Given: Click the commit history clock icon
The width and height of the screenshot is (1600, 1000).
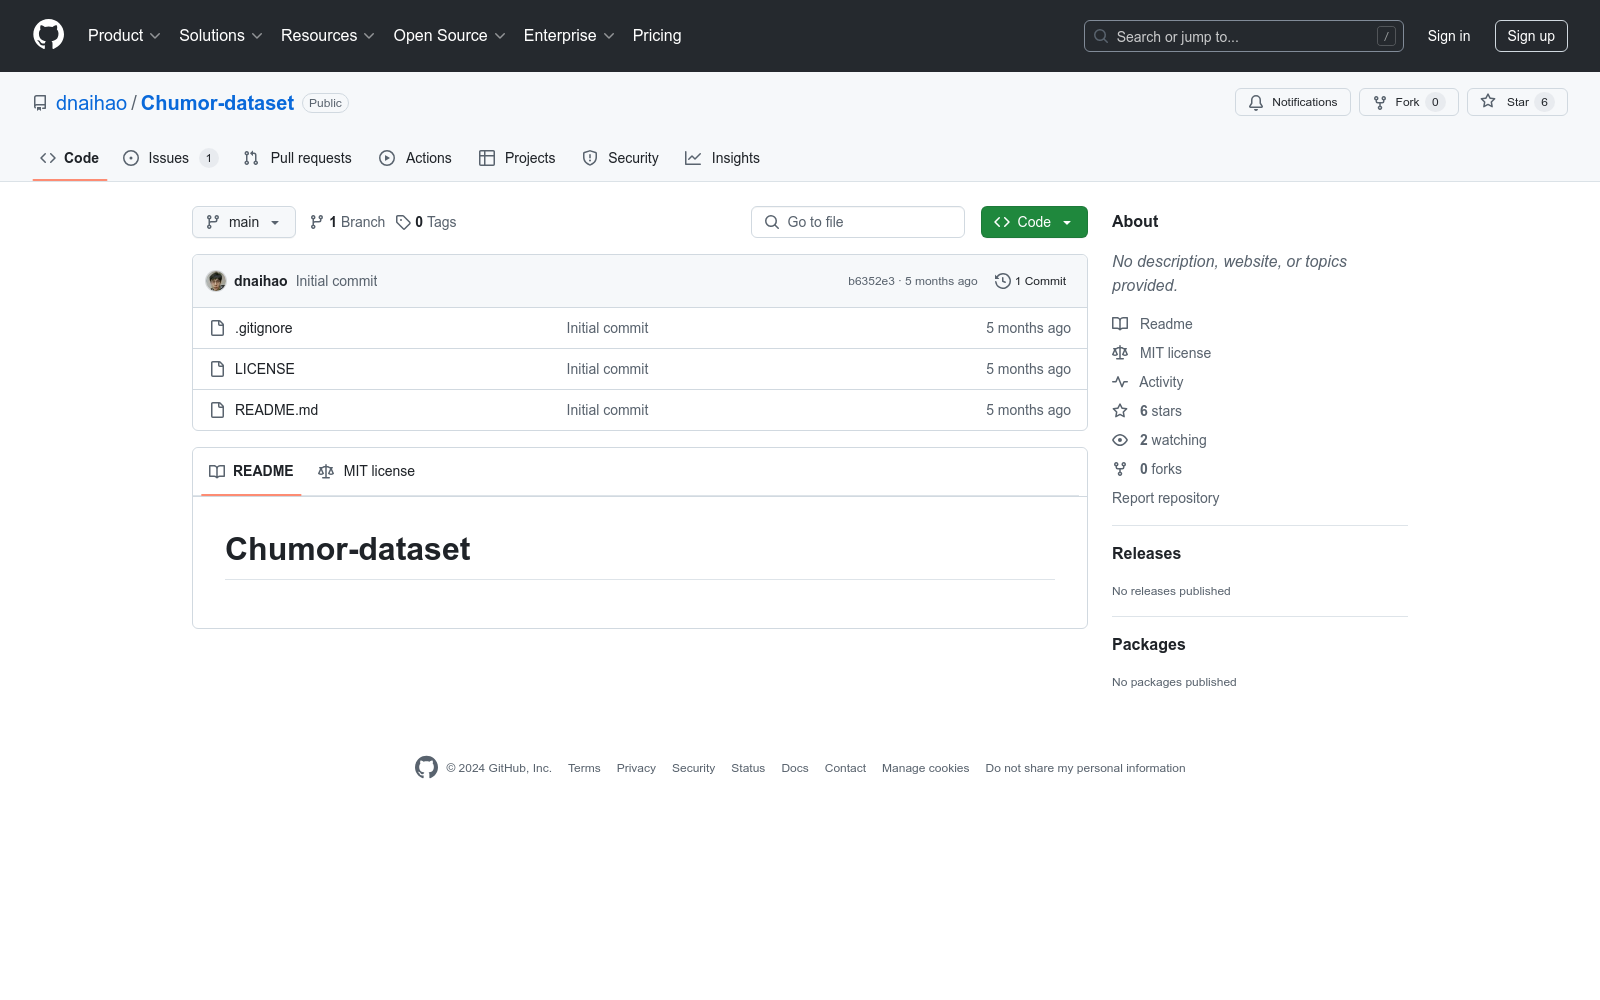Looking at the screenshot, I should (1003, 281).
